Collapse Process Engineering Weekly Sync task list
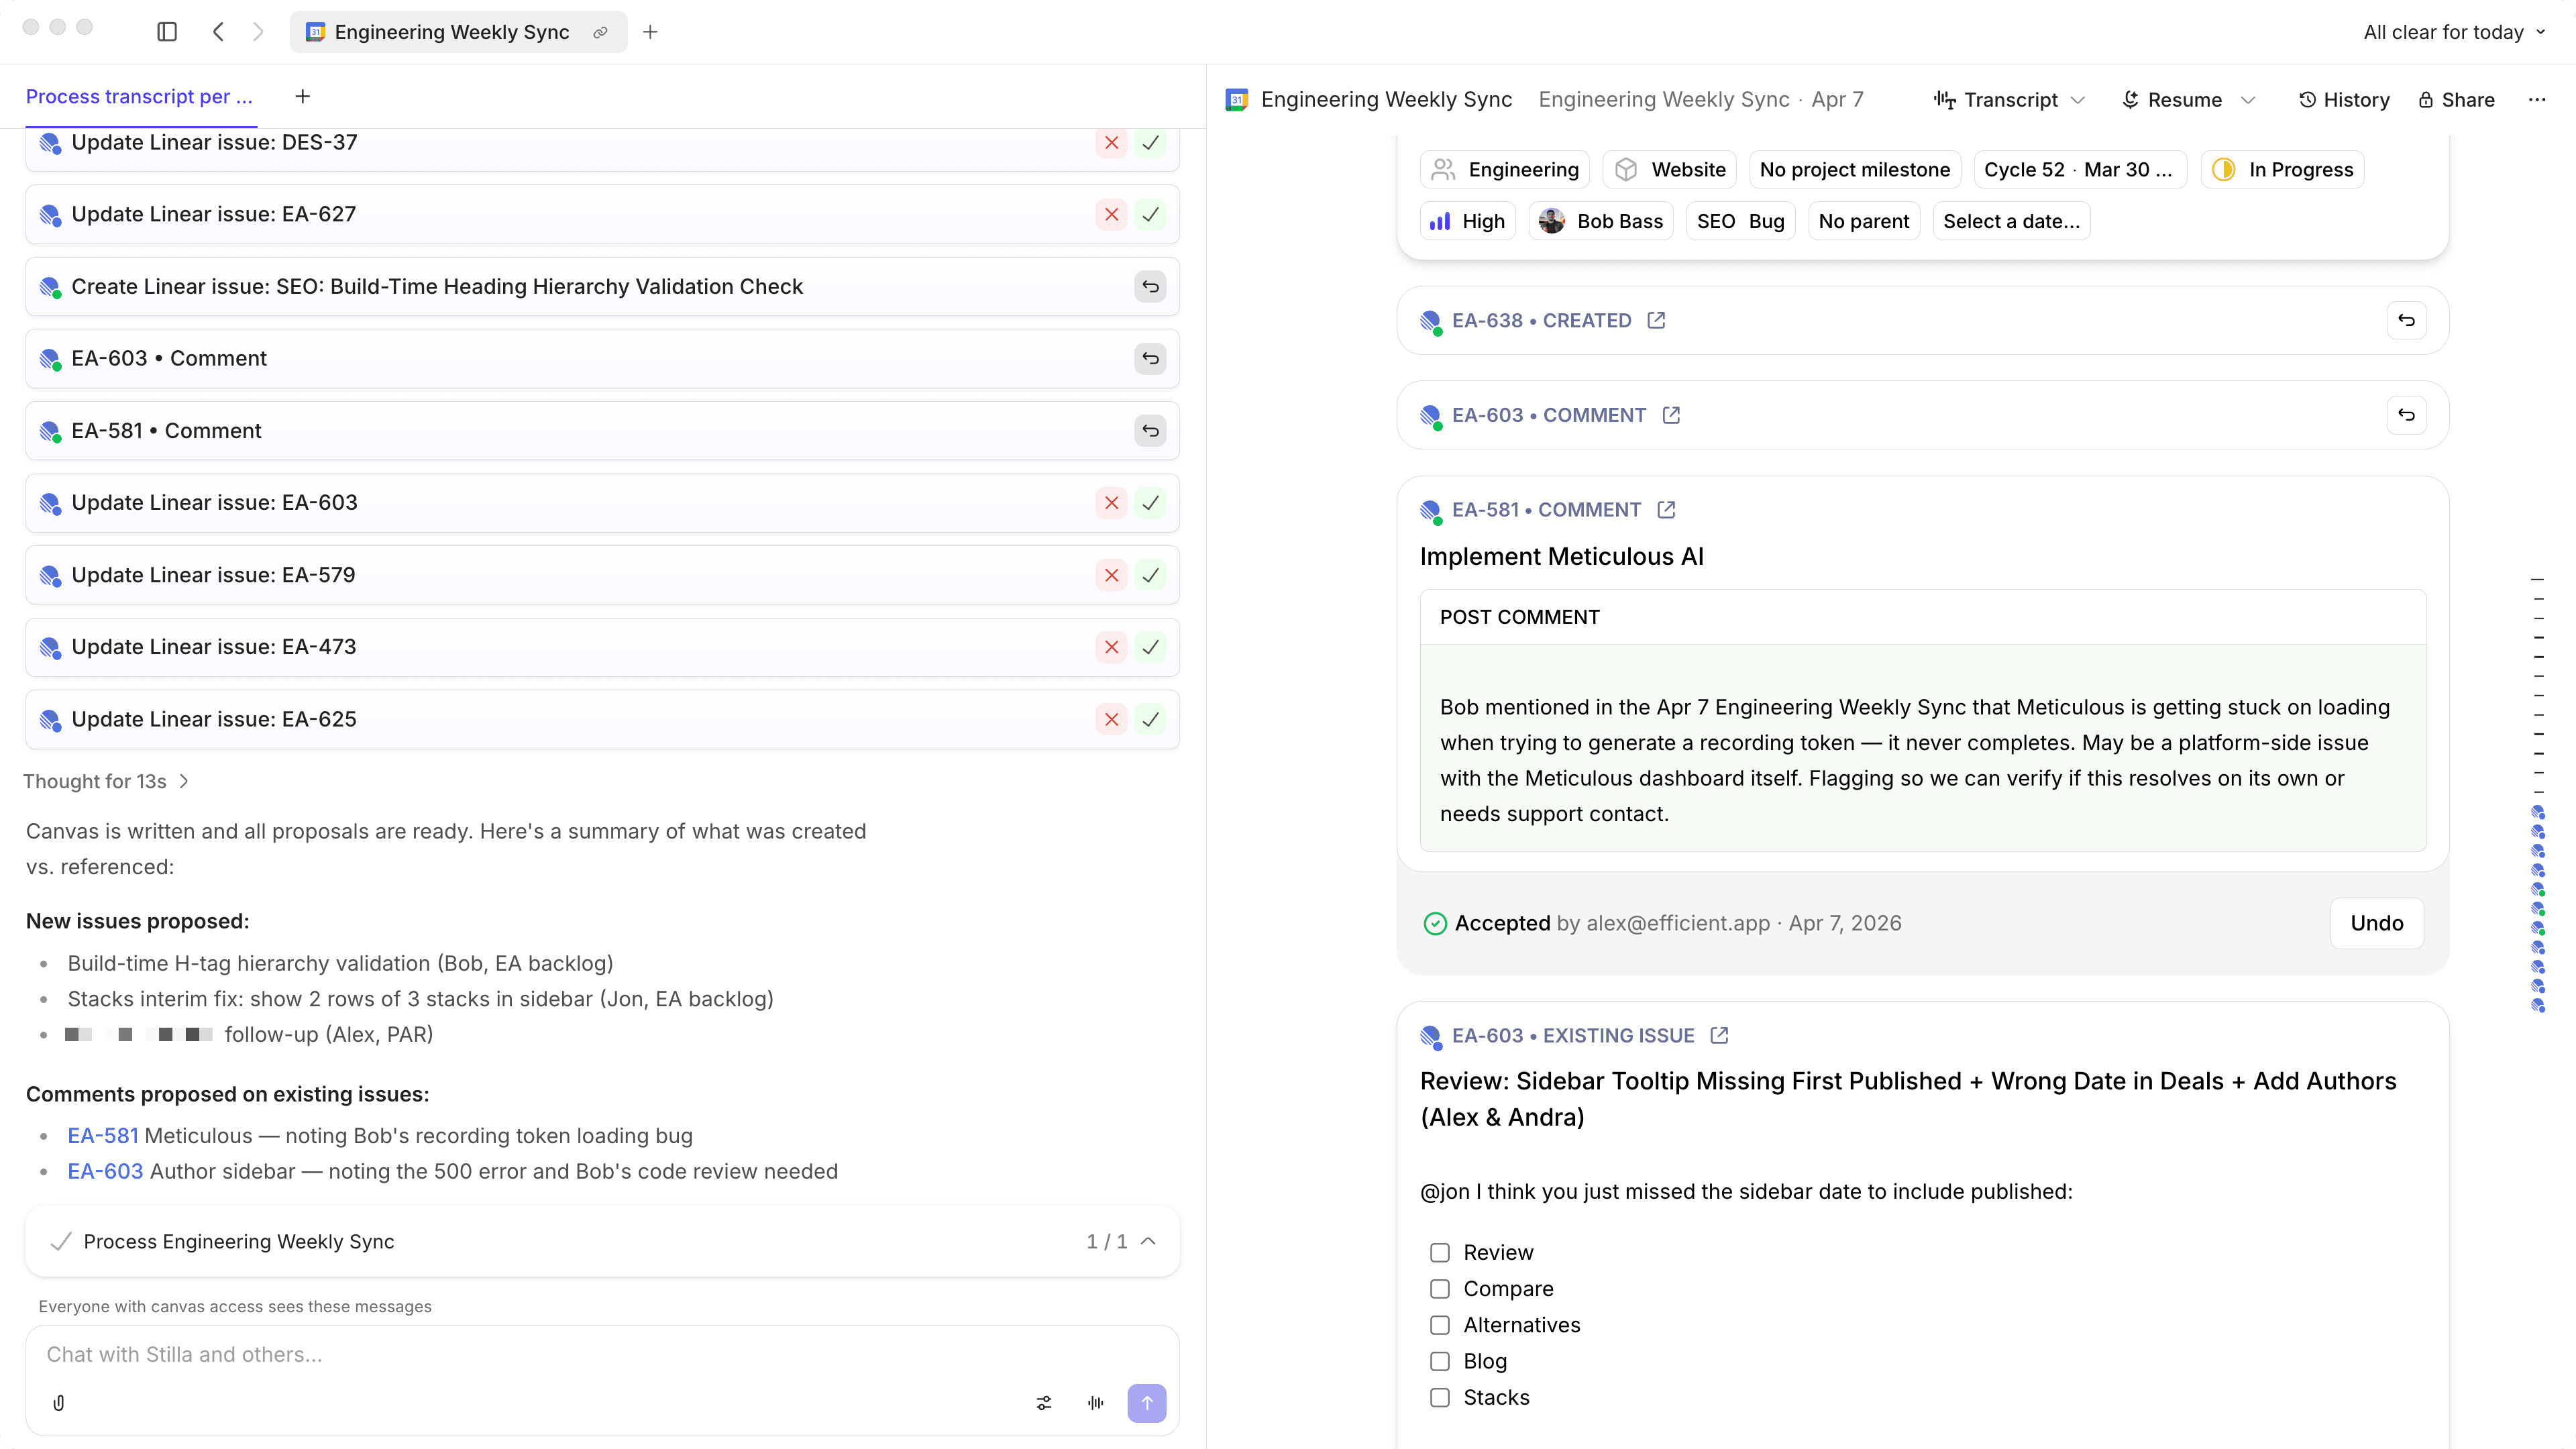 (1148, 1241)
